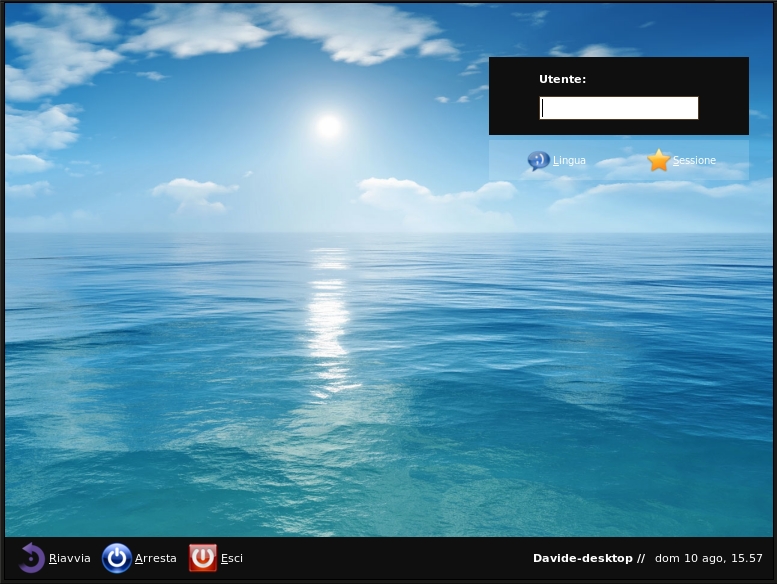Image resolution: width=777 pixels, height=584 pixels.
Task: Click empty middle of bottom black bar
Action: coord(387,558)
